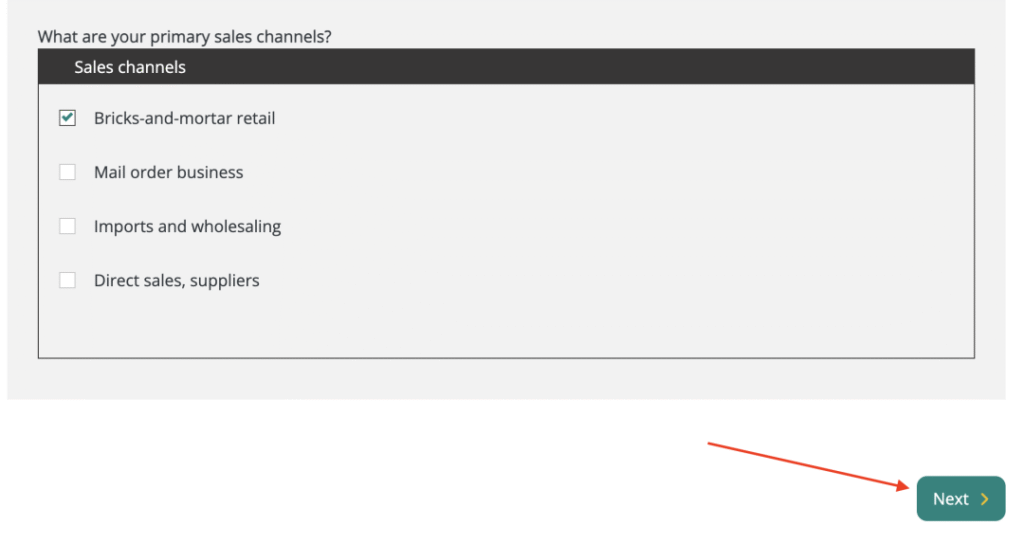Click the primary sales channels question text
The width and height of the screenshot is (1024, 544).
(x=185, y=37)
